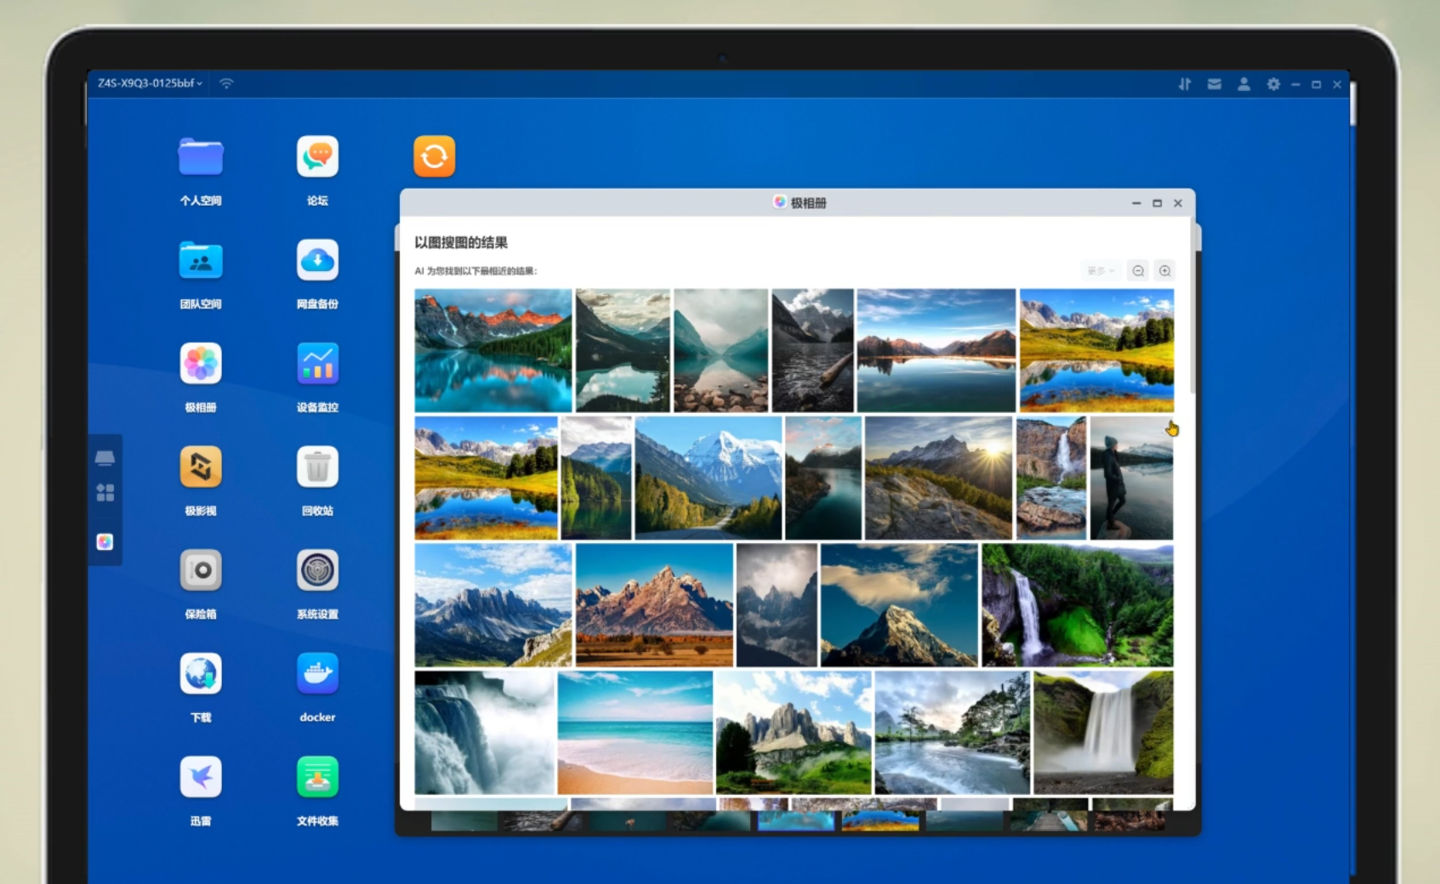The width and height of the screenshot is (1440, 884).
Task: Launch the 迅雷 download app
Action: tap(200, 778)
